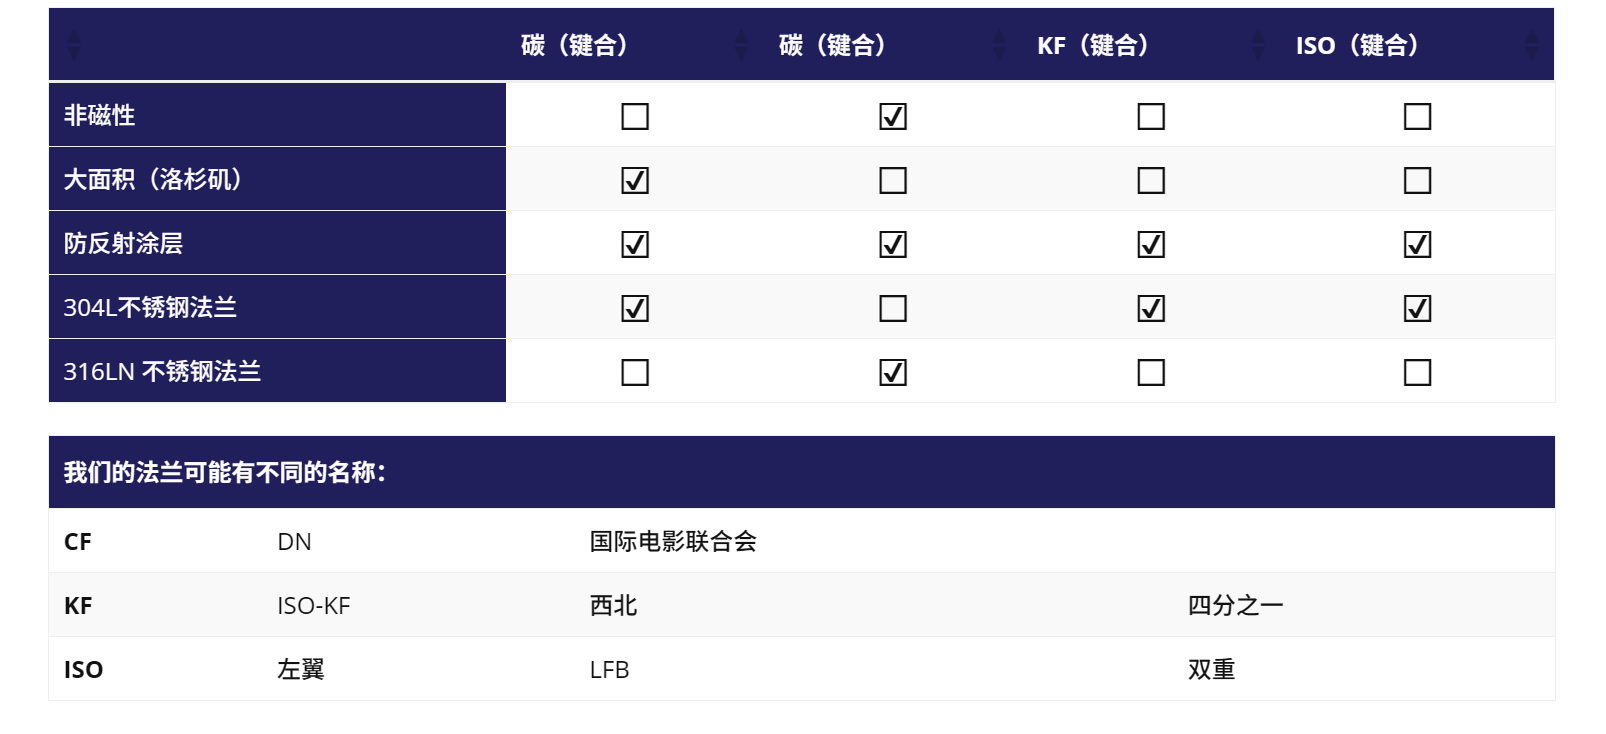Select the 防反射涂层 row header
The width and height of the screenshot is (1606, 734).
pos(123,243)
